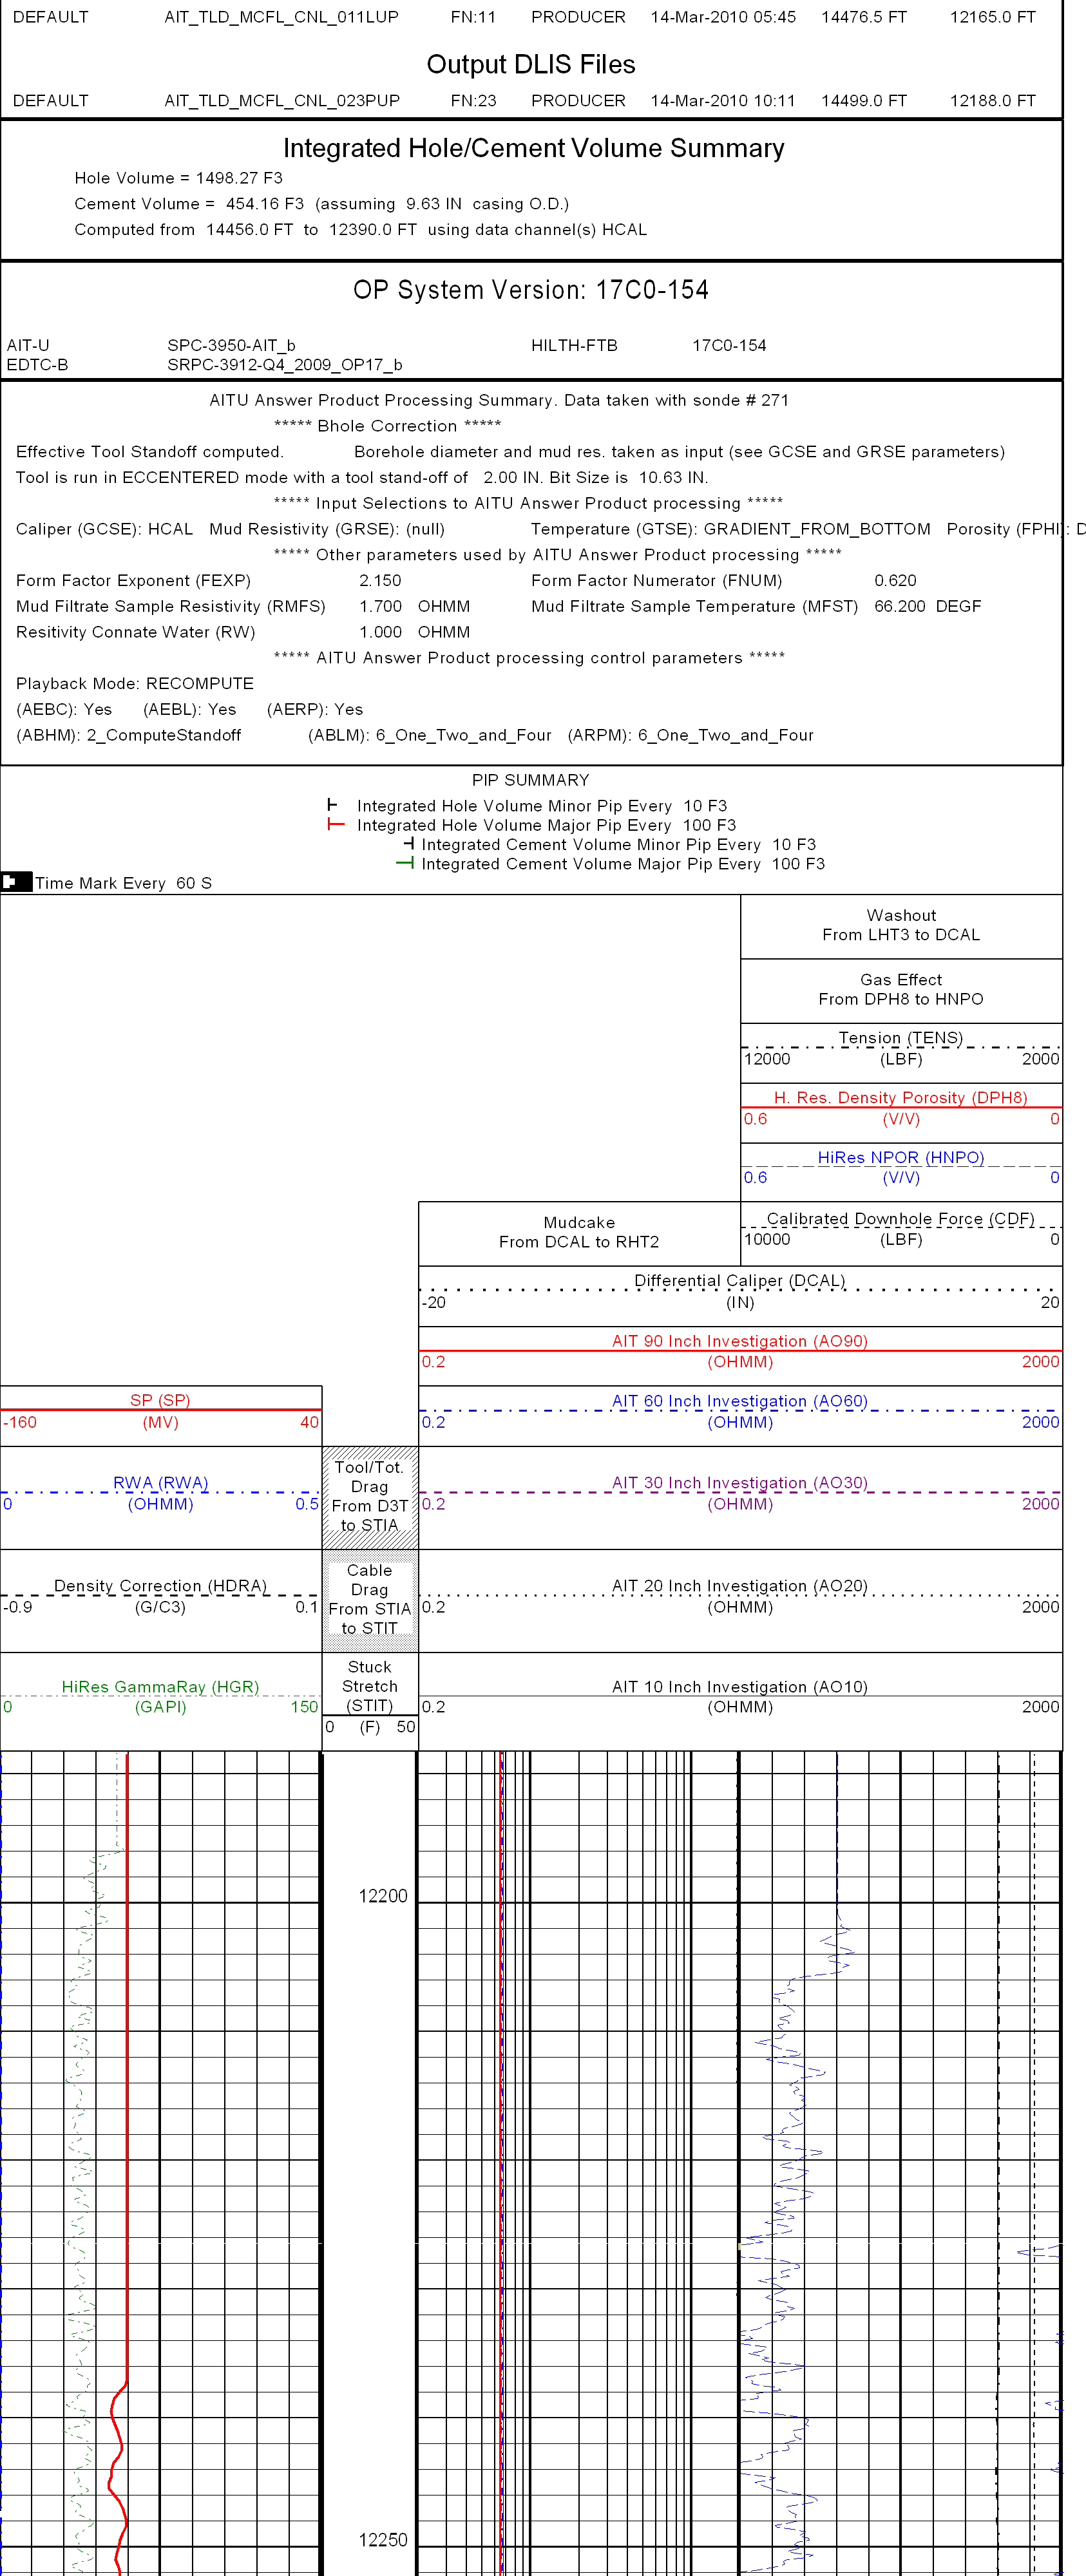This screenshot has width=1086, height=2576.
Task: Select depth value "14476.5 FT"
Action: coord(864,17)
